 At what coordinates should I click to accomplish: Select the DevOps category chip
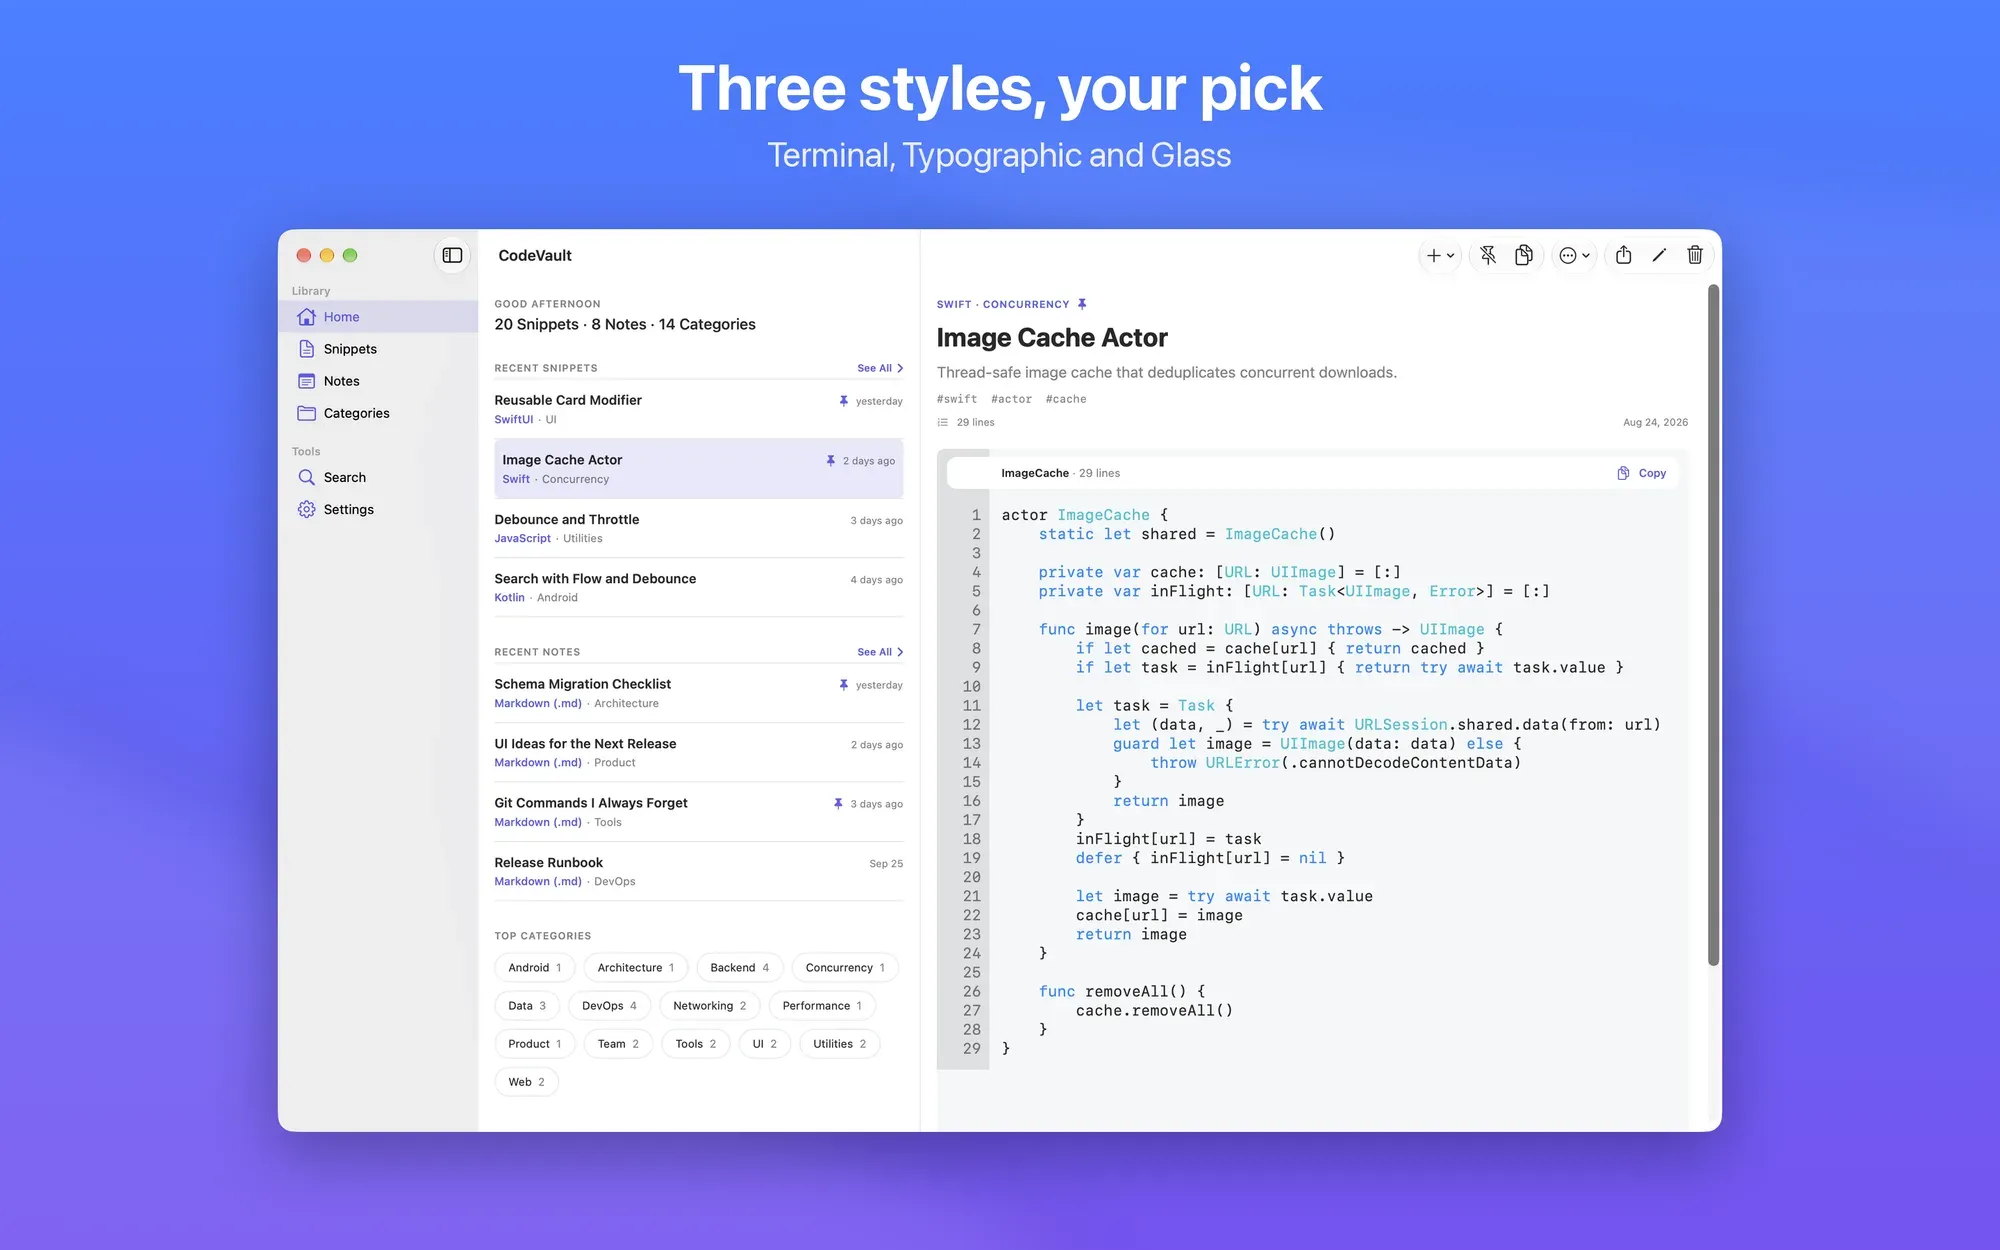click(609, 1006)
